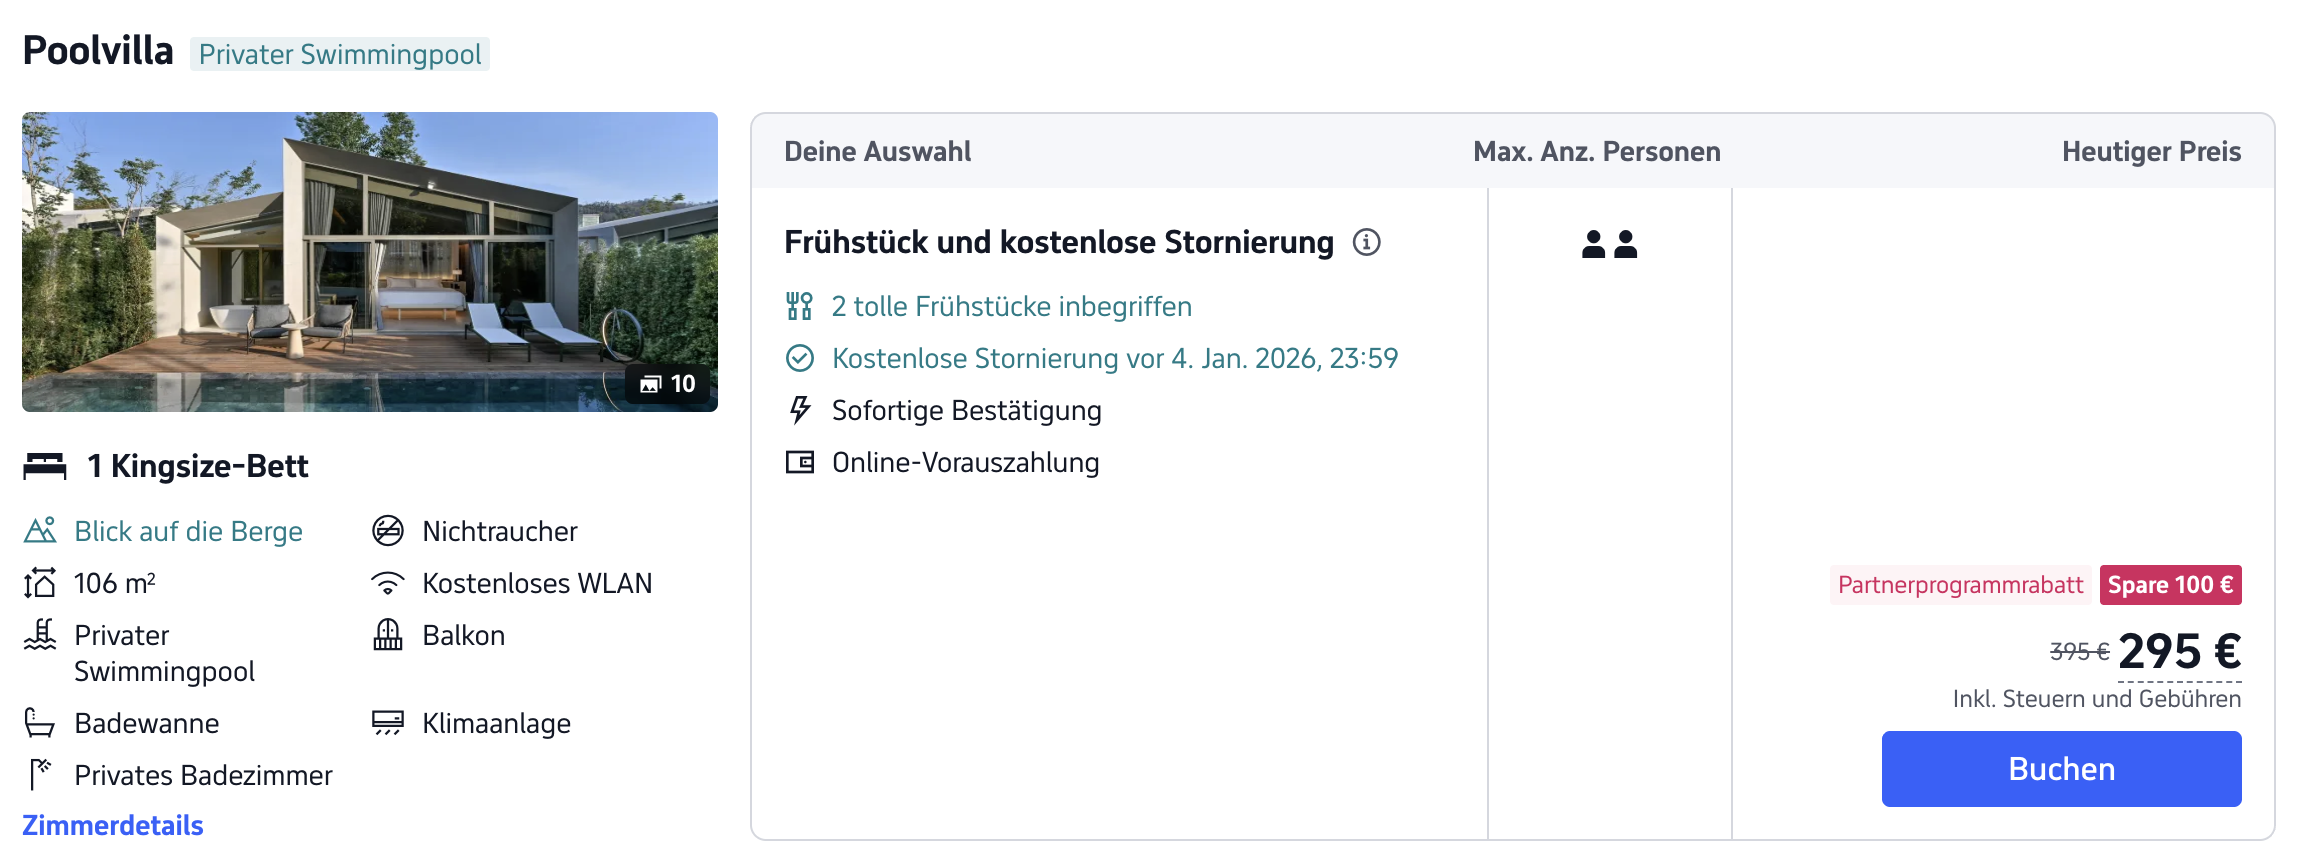Click the Blick auf die Berge link
This screenshot has height=858, width=2298.
[x=188, y=531]
